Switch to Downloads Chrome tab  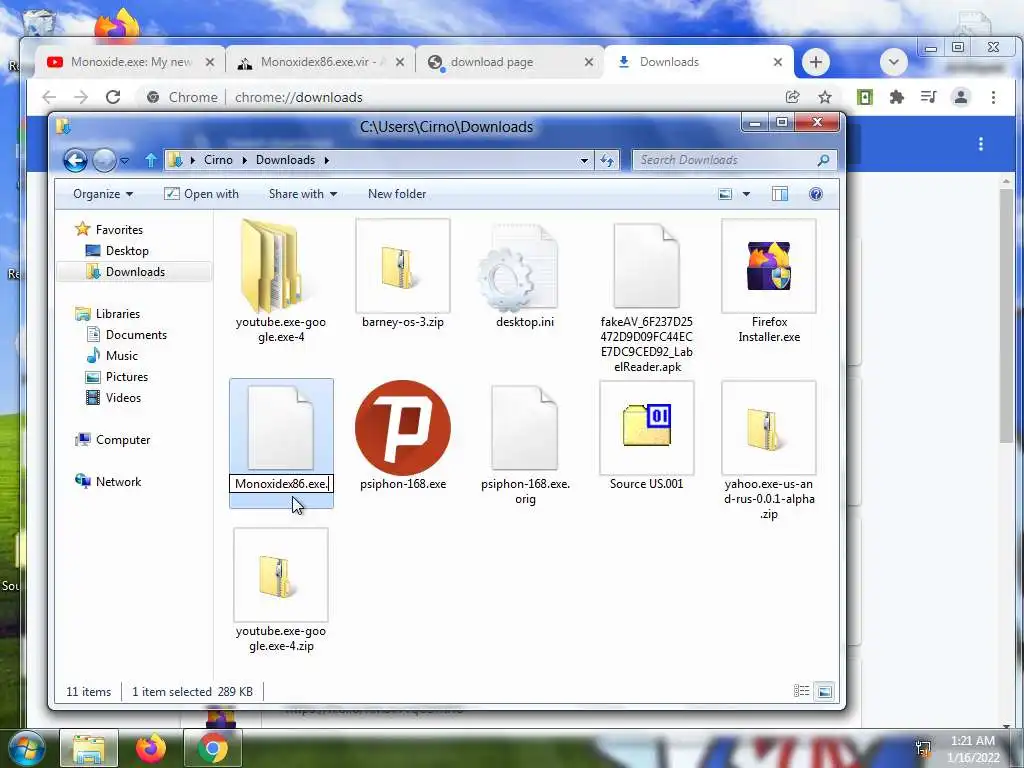tap(699, 62)
